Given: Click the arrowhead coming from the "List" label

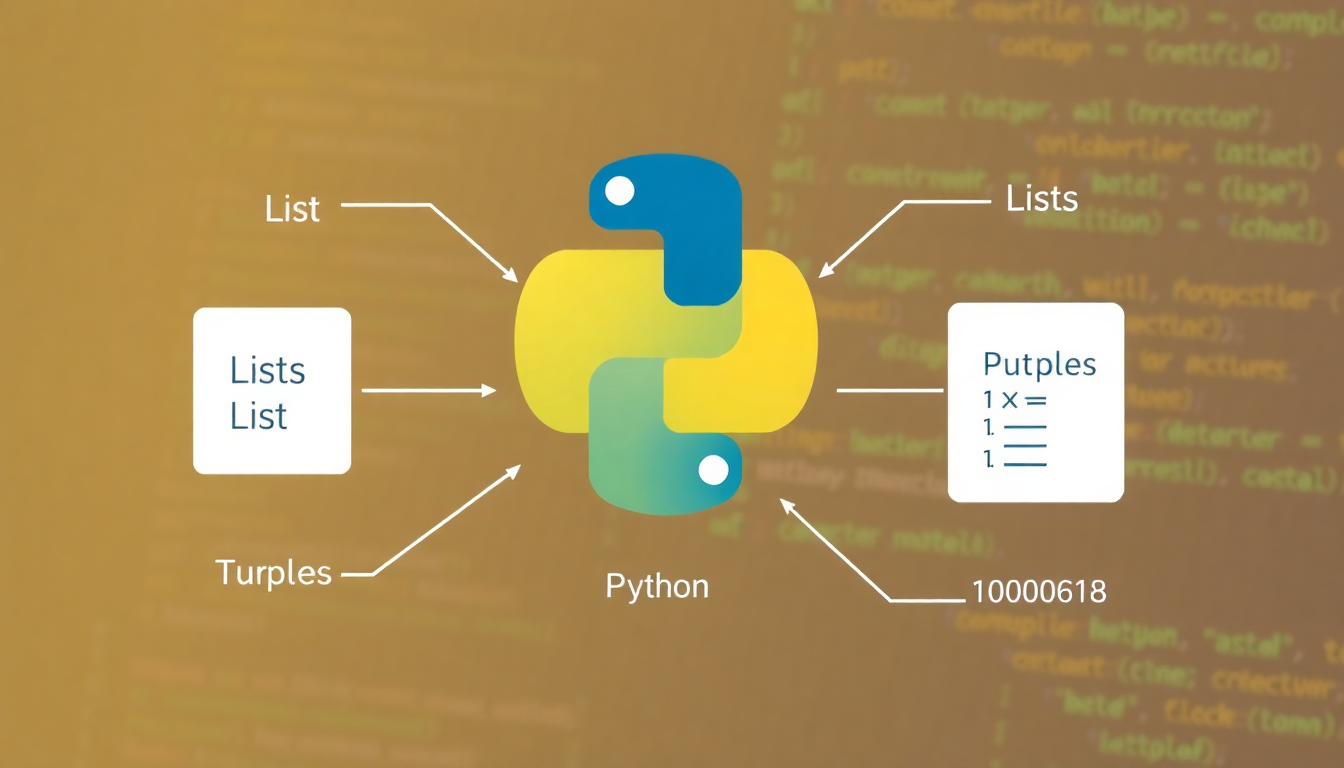Looking at the screenshot, I should 510,275.
